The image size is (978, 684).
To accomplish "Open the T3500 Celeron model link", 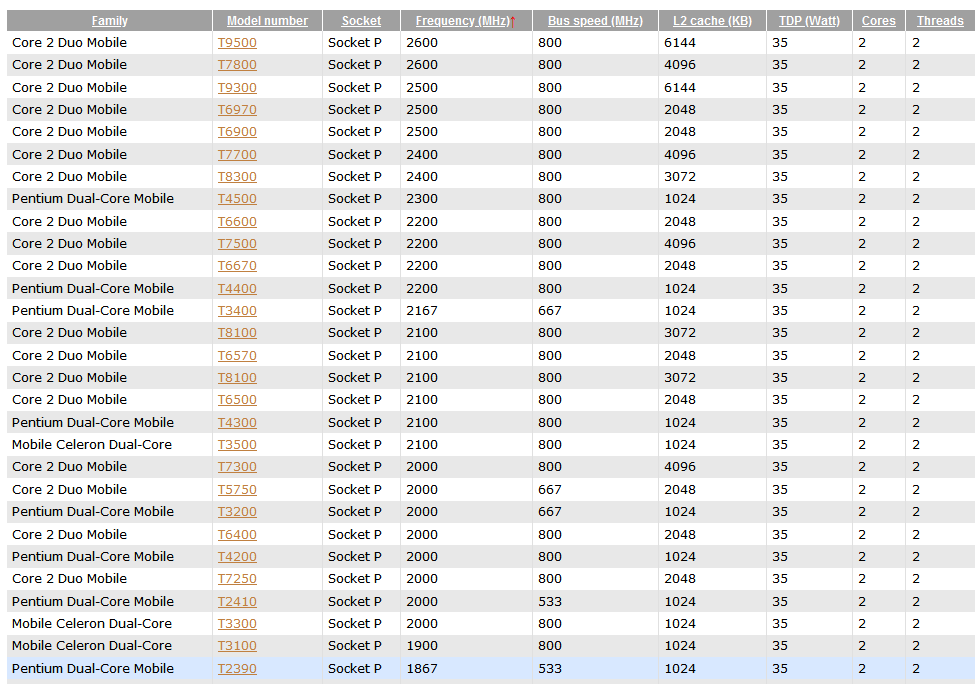I will point(237,445).
